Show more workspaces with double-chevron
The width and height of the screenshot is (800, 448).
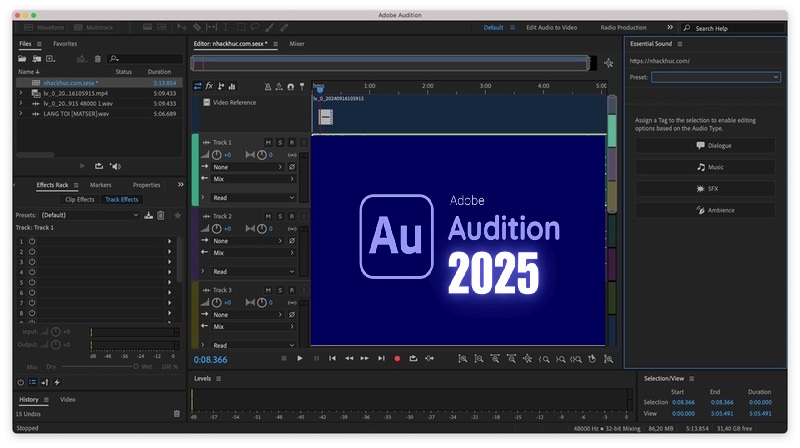pyautogui.click(x=670, y=28)
